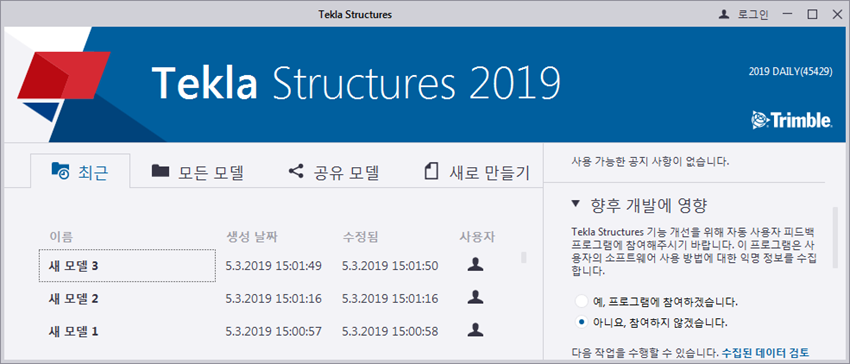Click the user icon in 새 모델 2 row
This screenshot has height=364, width=850.
coord(475,297)
